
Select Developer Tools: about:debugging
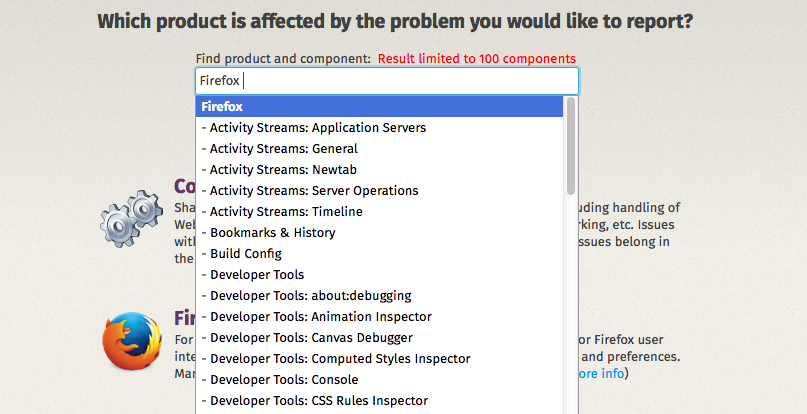pos(379,296)
